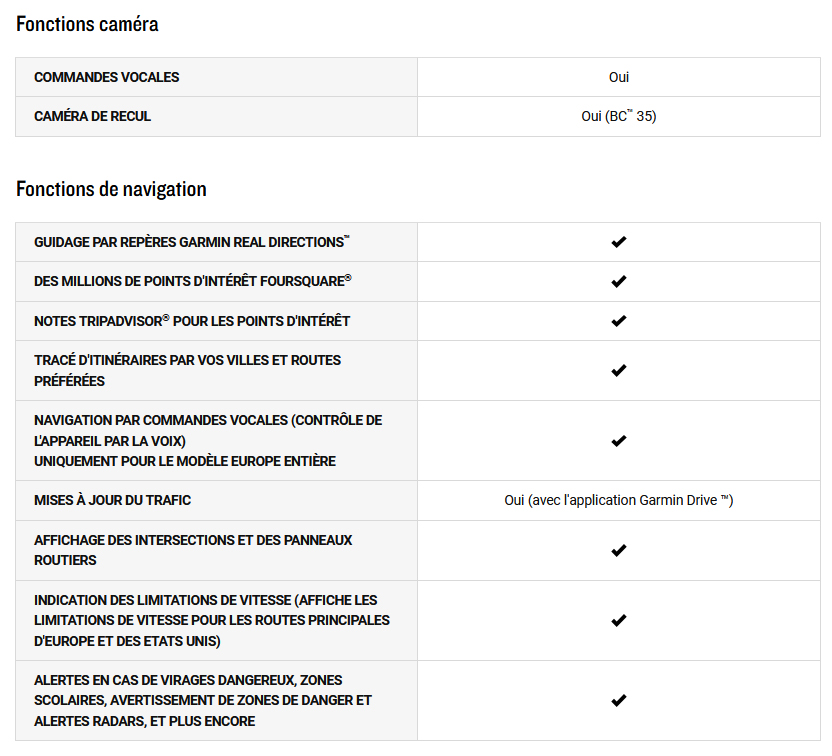Click the Foursquare points of interest checkmark

click(619, 282)
